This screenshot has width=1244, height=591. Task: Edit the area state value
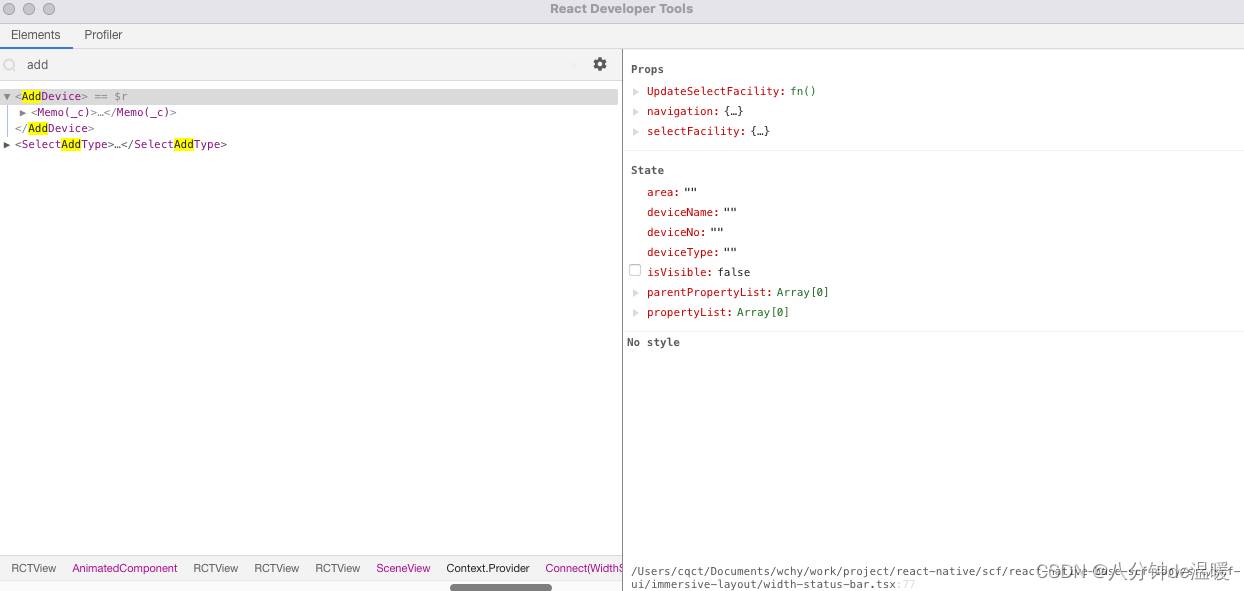(x=690, y=192)
